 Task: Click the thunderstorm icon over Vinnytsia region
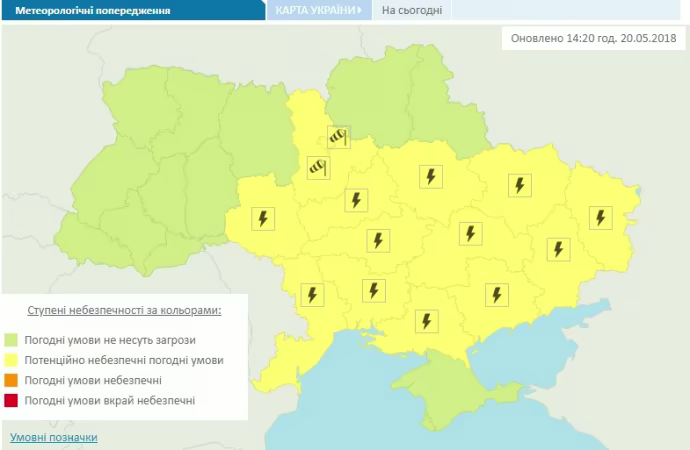pyautogui.click(x=263, y=219)
